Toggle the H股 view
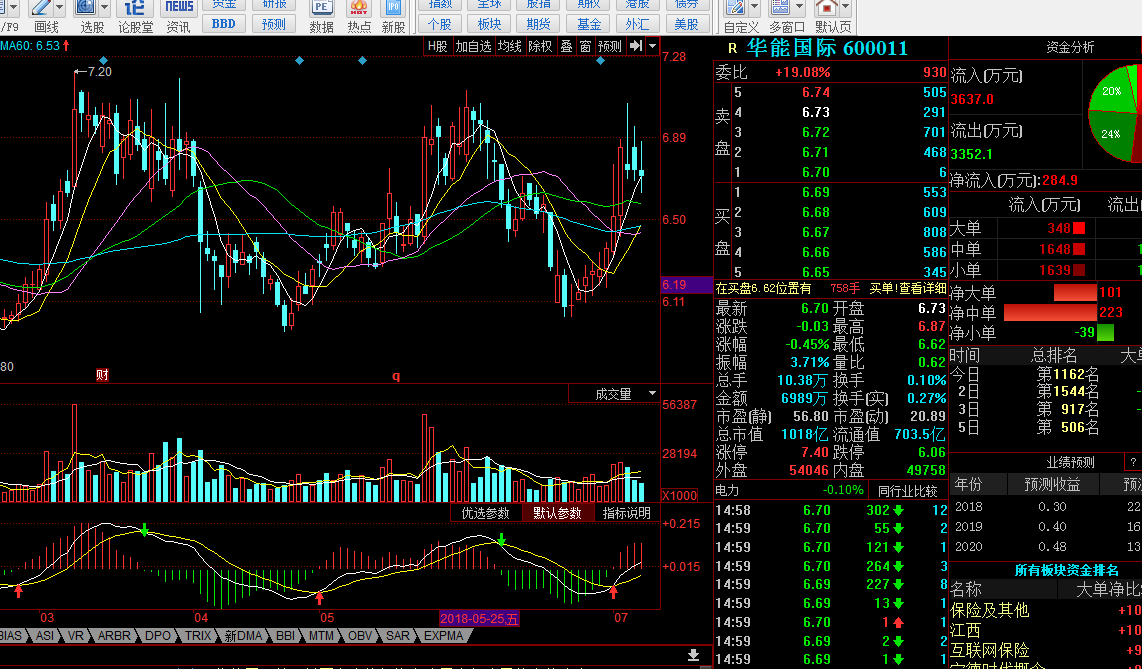This screenshot has height=669, width=1142. (438, 46)
